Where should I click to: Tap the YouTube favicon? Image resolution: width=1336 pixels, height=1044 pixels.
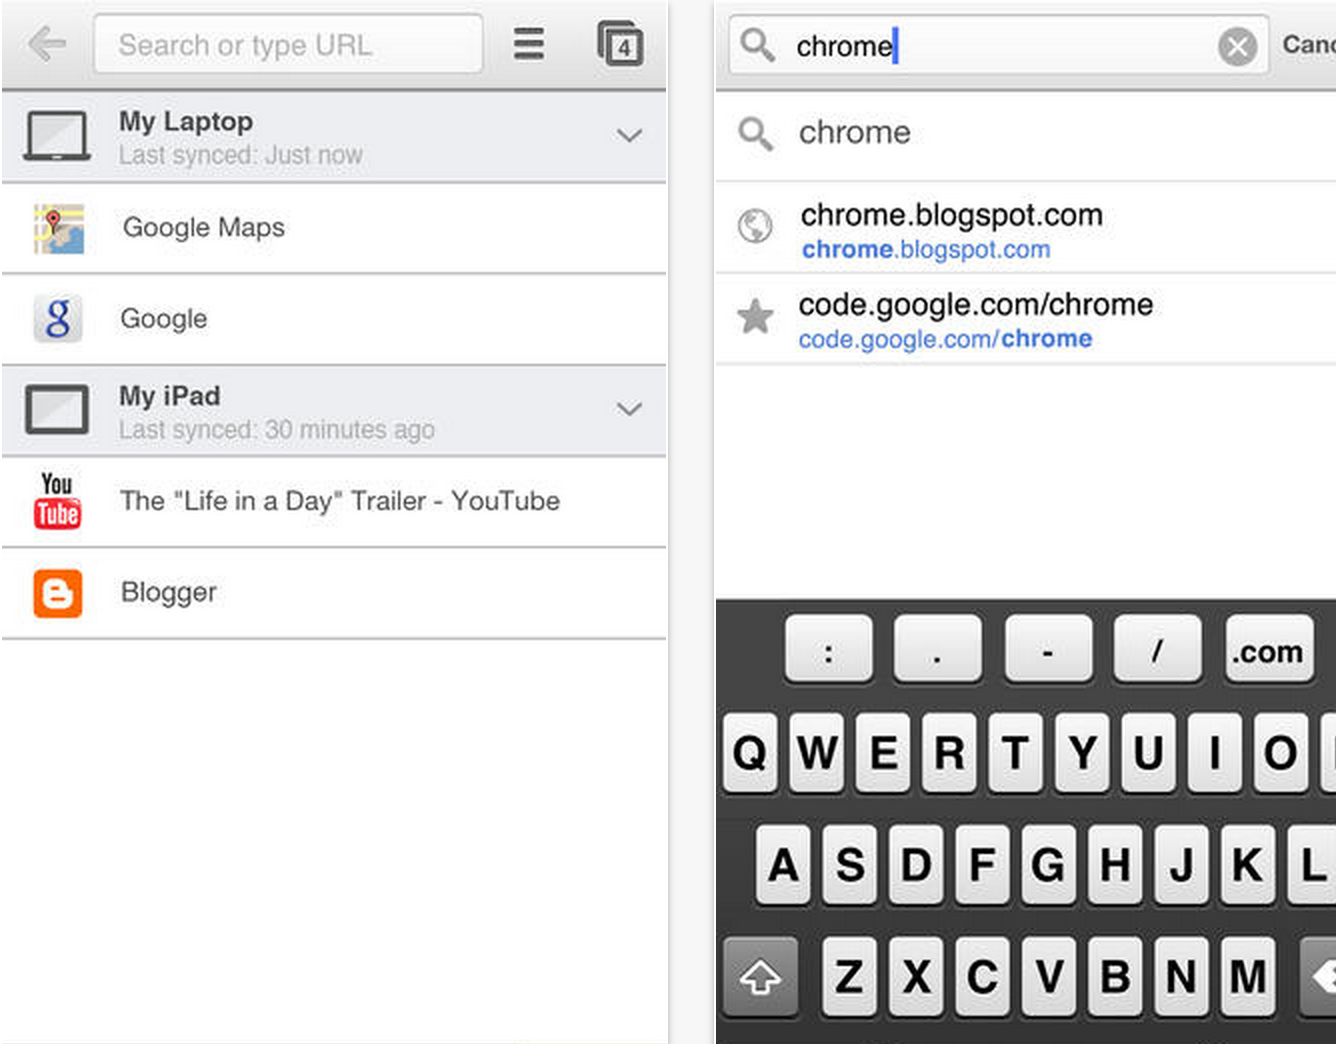tap(58, 501)
